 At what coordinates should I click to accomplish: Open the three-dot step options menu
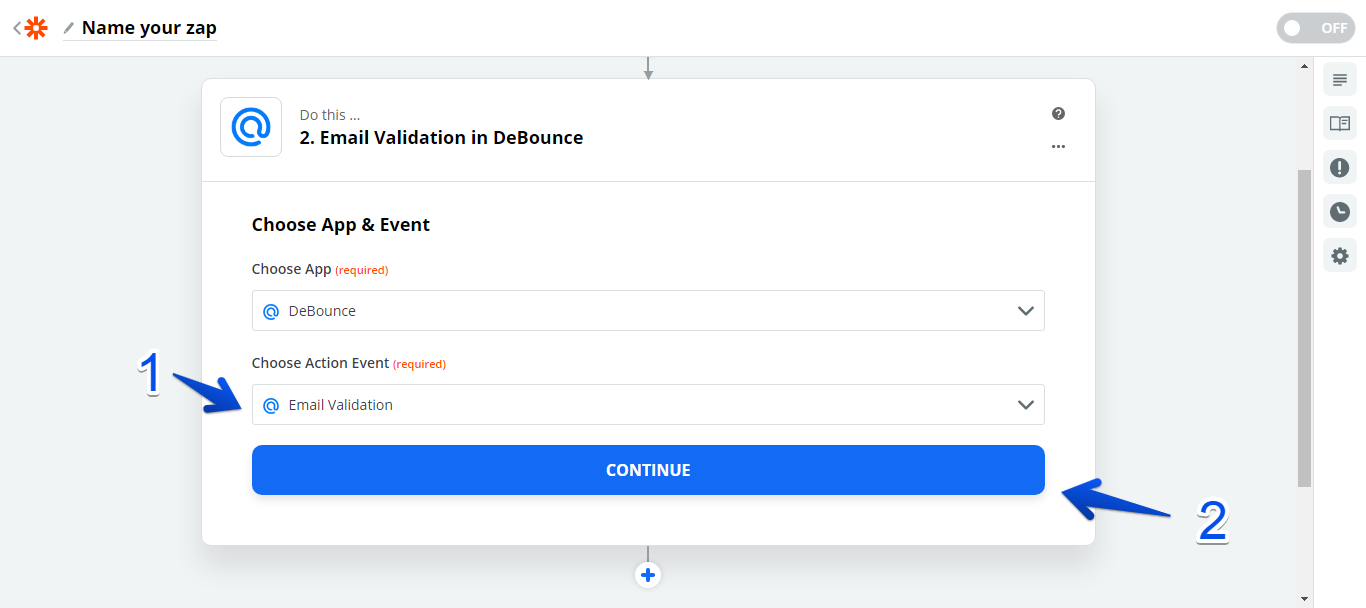(1058, 146)
